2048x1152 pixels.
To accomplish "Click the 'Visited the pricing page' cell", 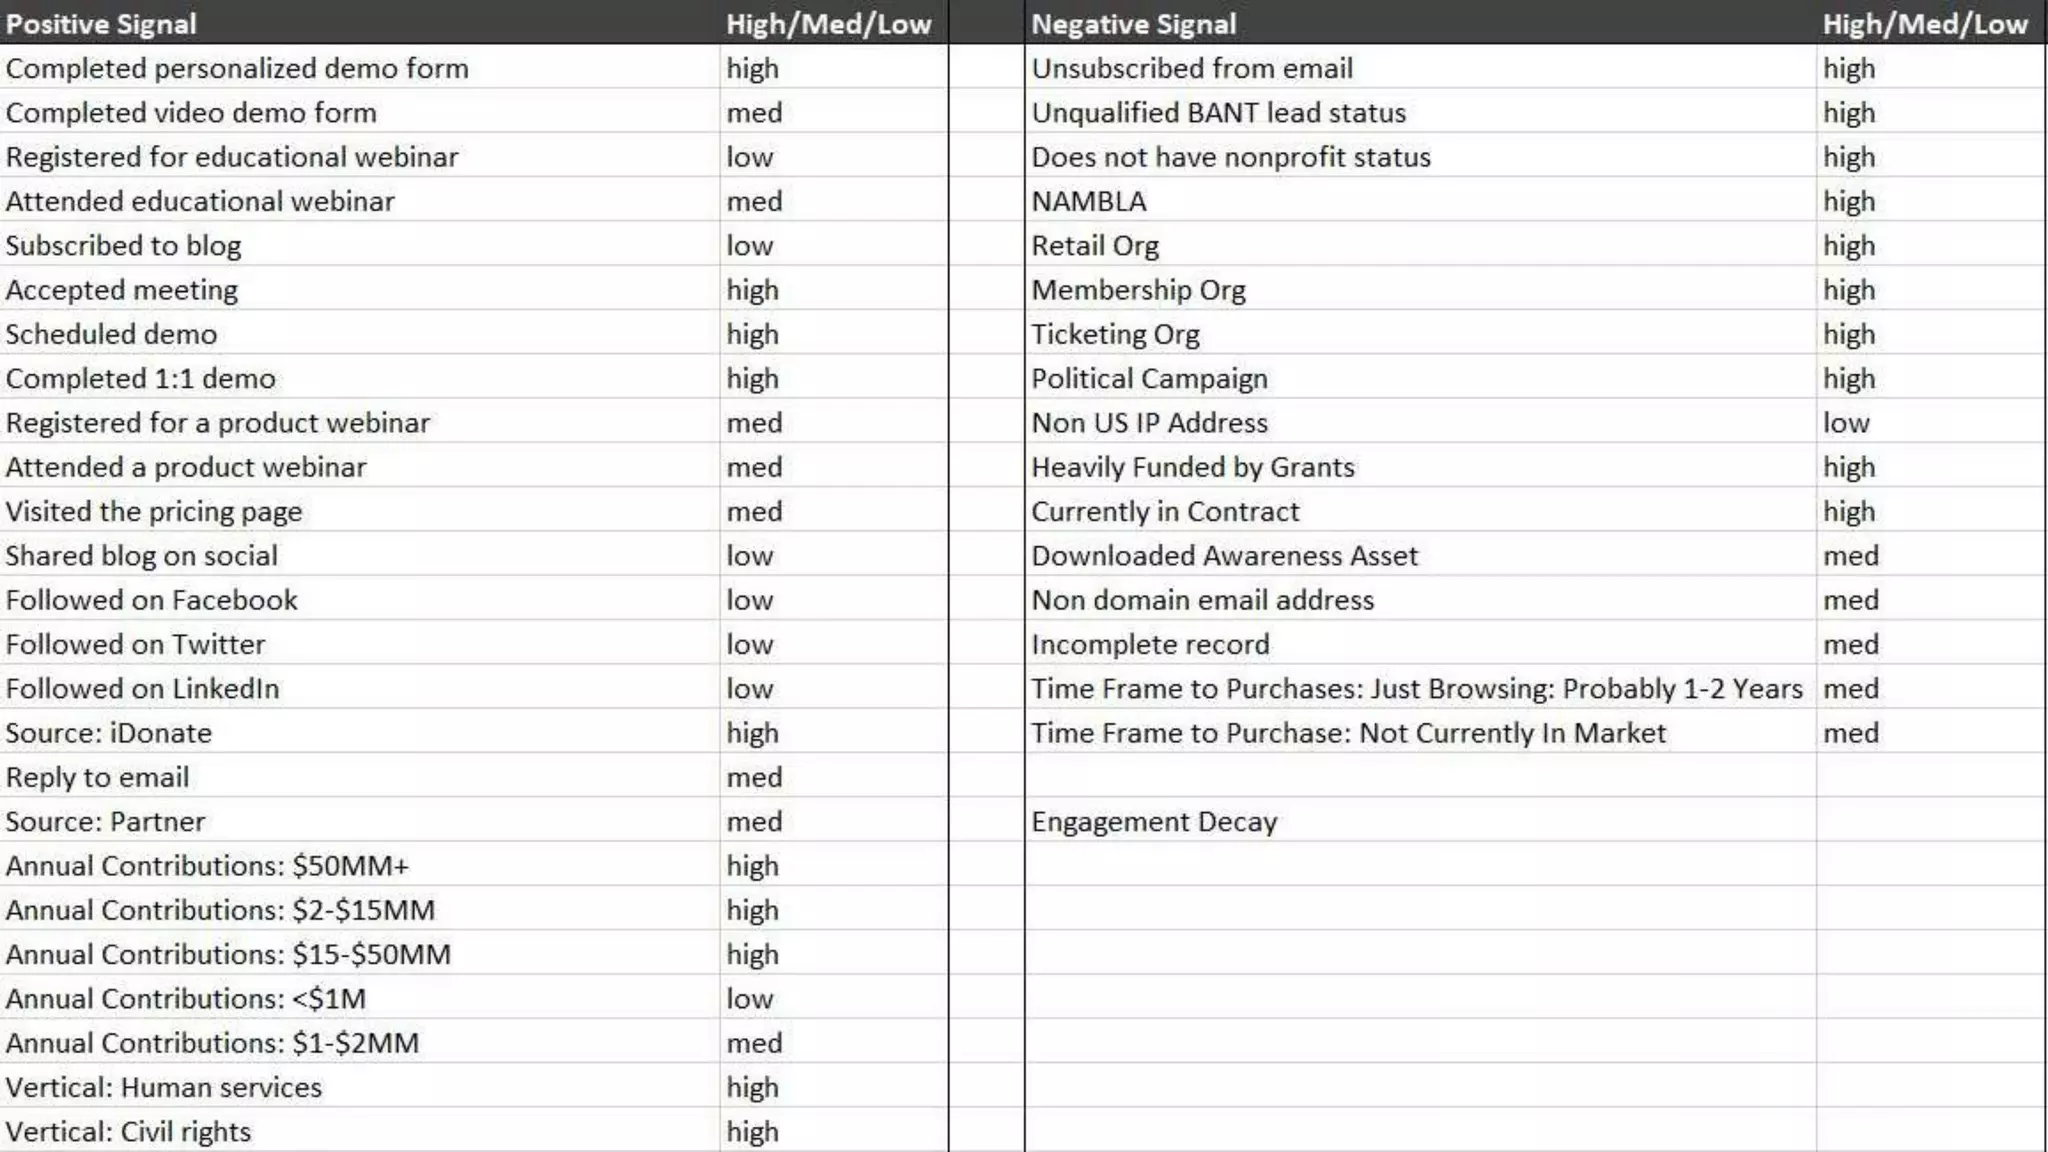I will coord(154,512).
